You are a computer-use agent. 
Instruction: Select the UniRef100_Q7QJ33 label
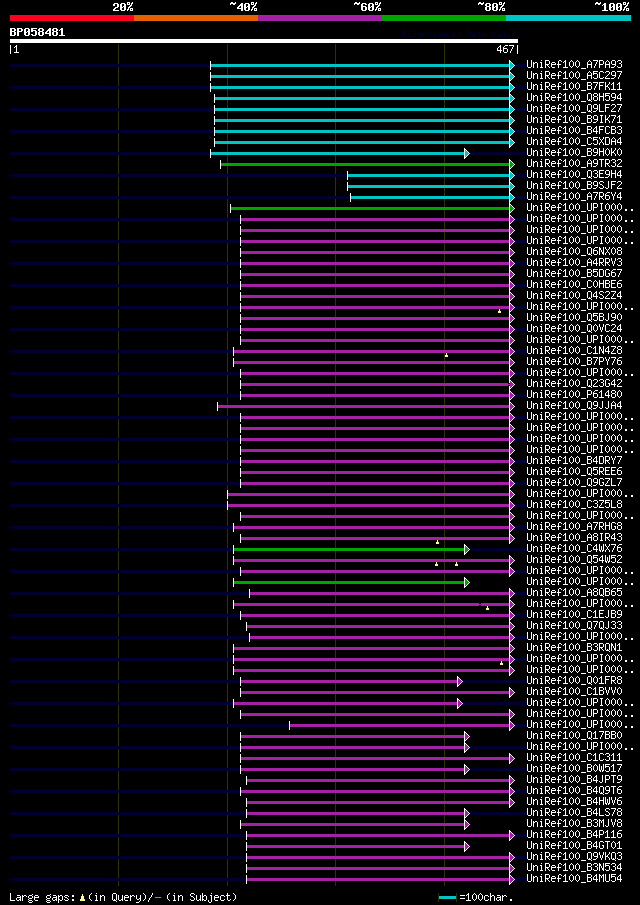pyautogui.click(x=574, y=624)
